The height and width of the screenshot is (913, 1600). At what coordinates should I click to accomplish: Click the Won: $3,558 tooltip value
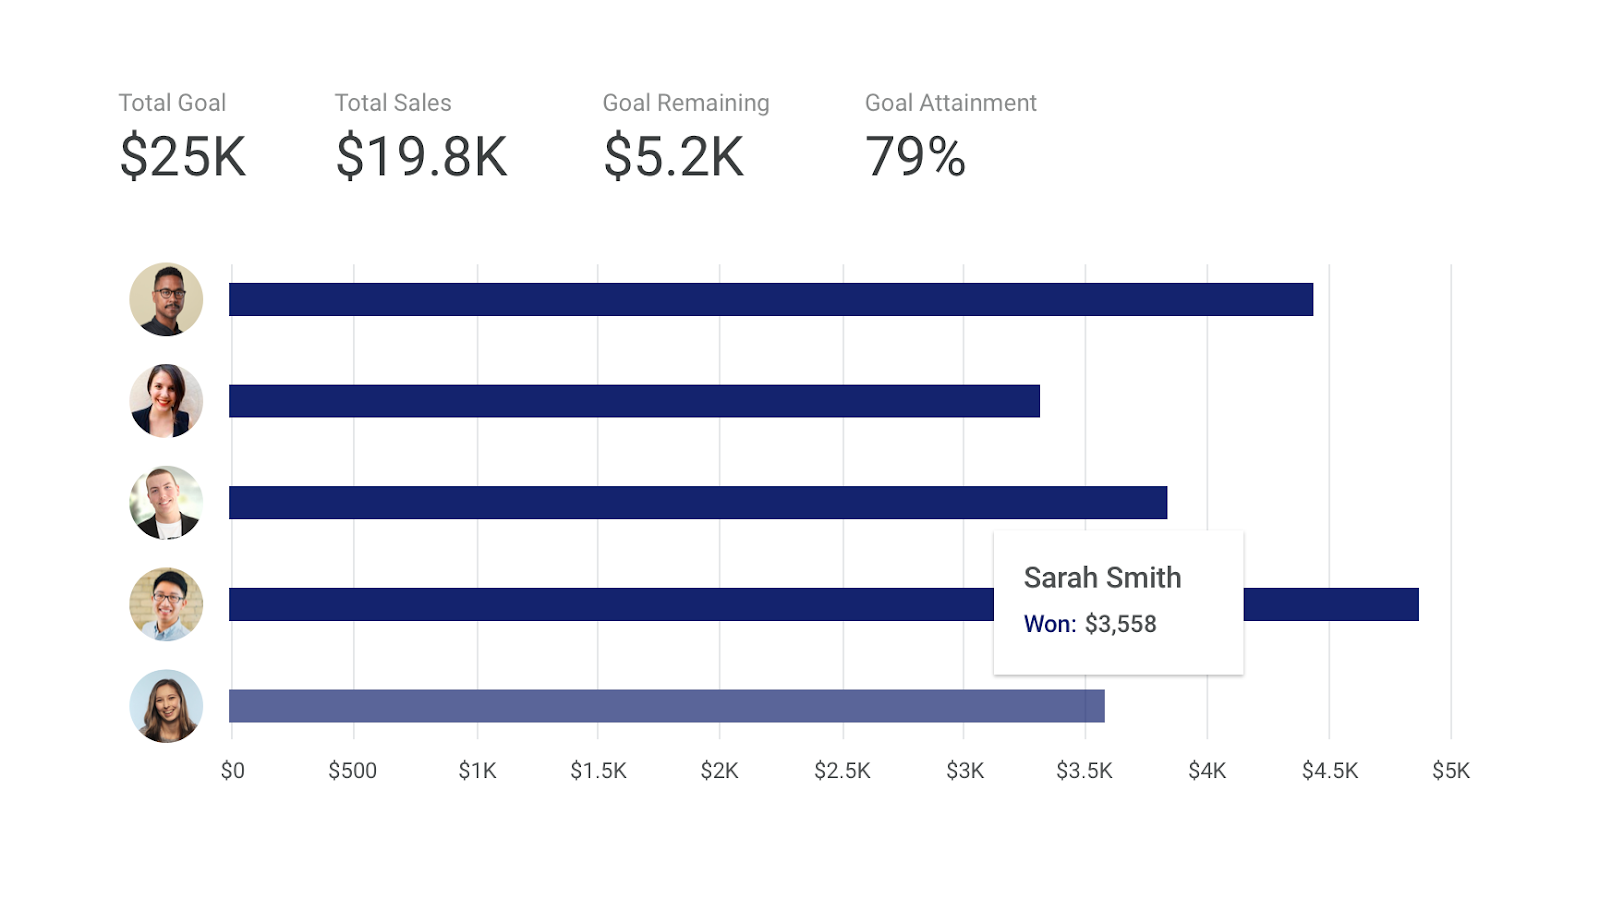tap(1090, 624)
